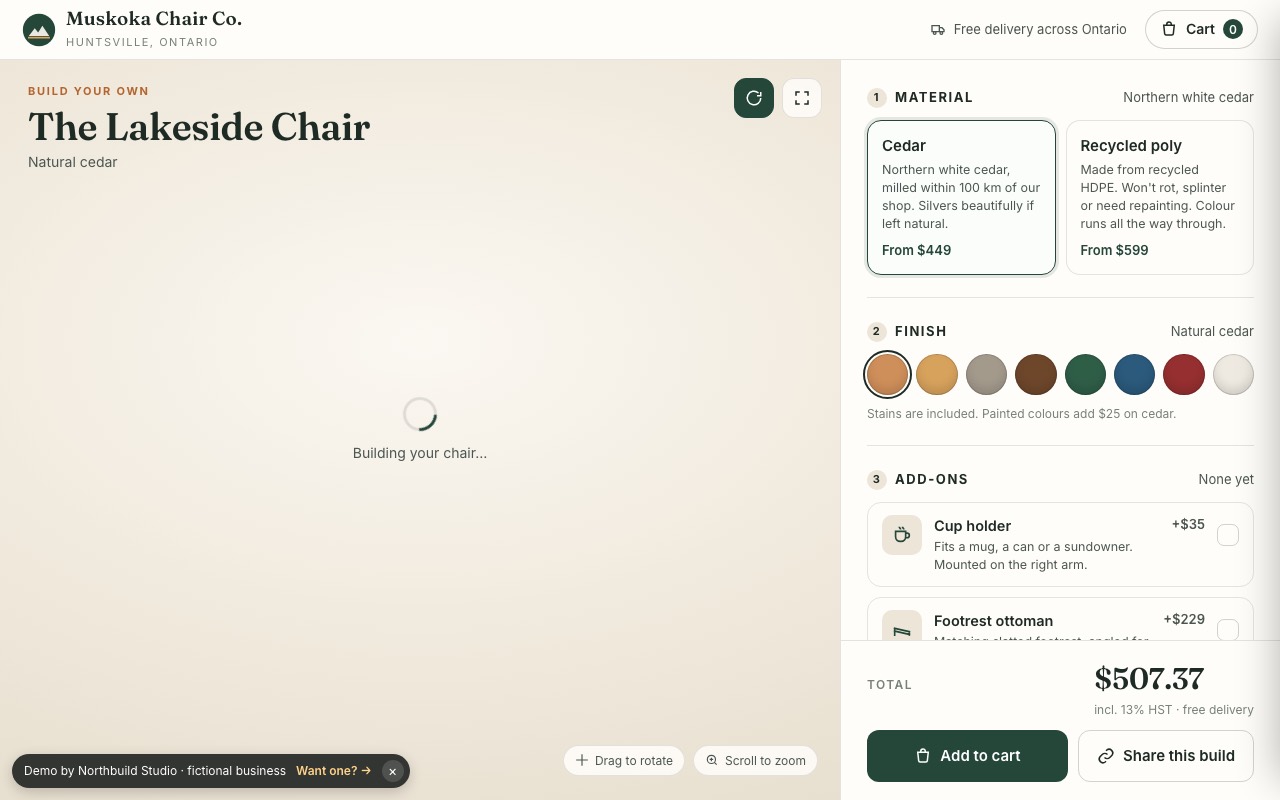
Task: Click the Muskoka Chair Co. brand name
Action: tap(154, 19)
